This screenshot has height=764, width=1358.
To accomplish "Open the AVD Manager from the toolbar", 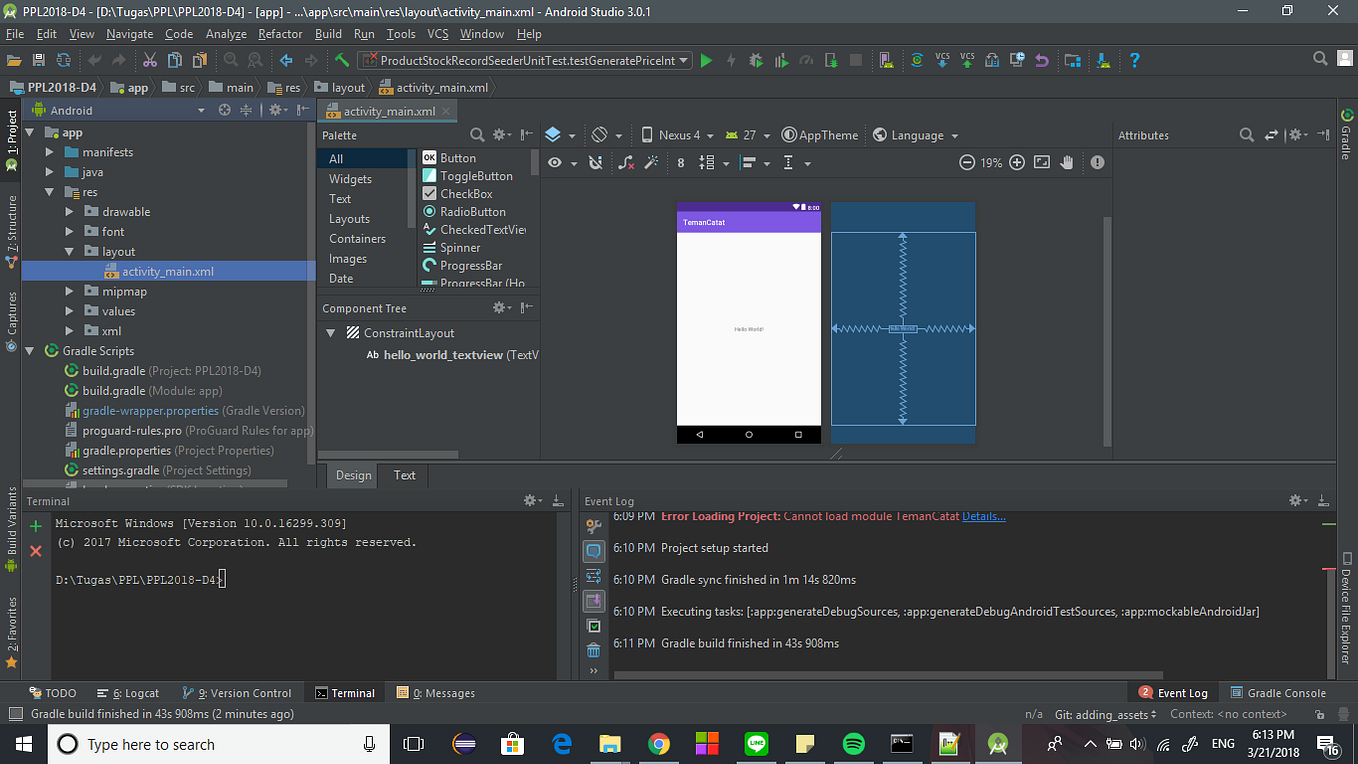I will pyautogui.click(x=886, y=60).
